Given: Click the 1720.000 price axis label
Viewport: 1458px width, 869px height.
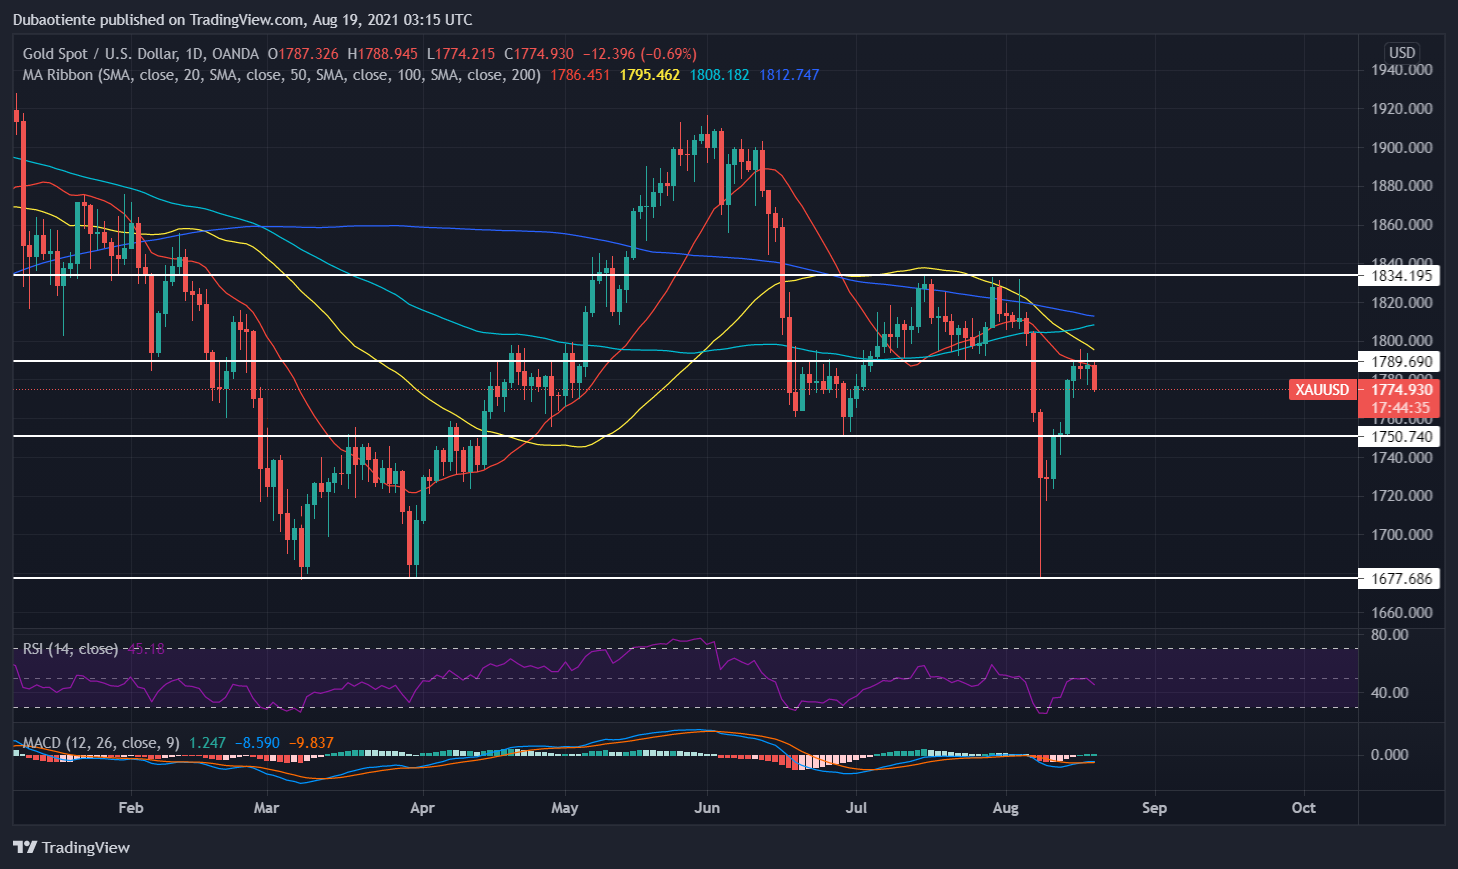Looking at the screenshot, I should pyautogui.click(x=1401, y=496).
